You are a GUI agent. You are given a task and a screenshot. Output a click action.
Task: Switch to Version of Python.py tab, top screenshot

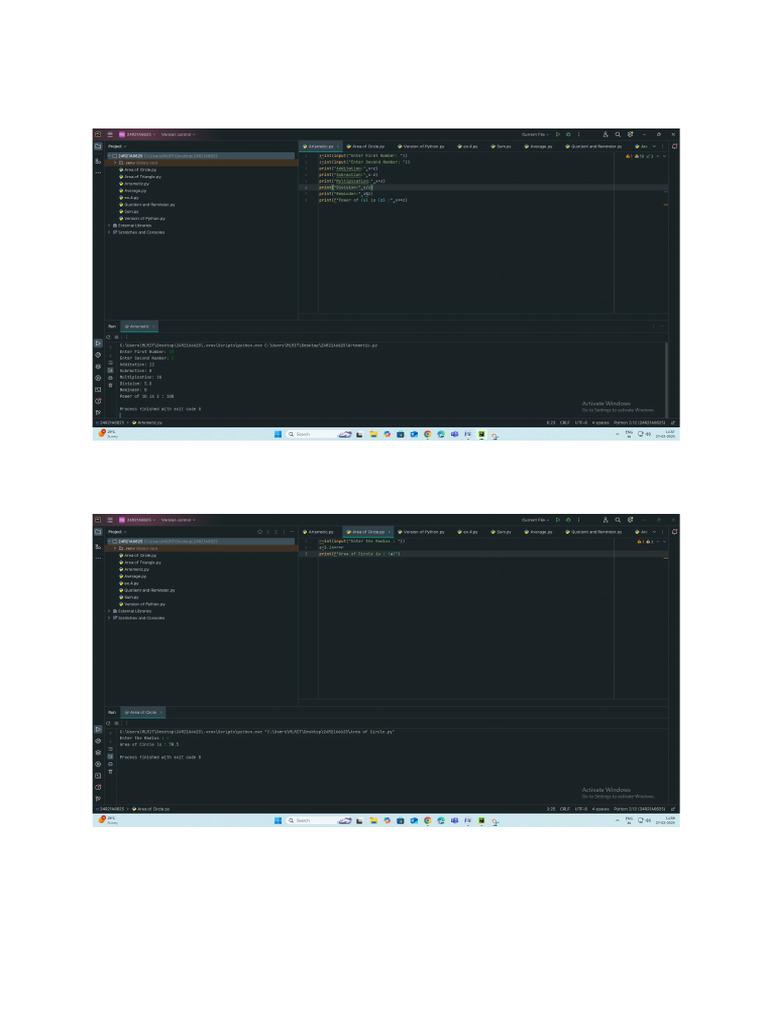[x=421, y=146]
